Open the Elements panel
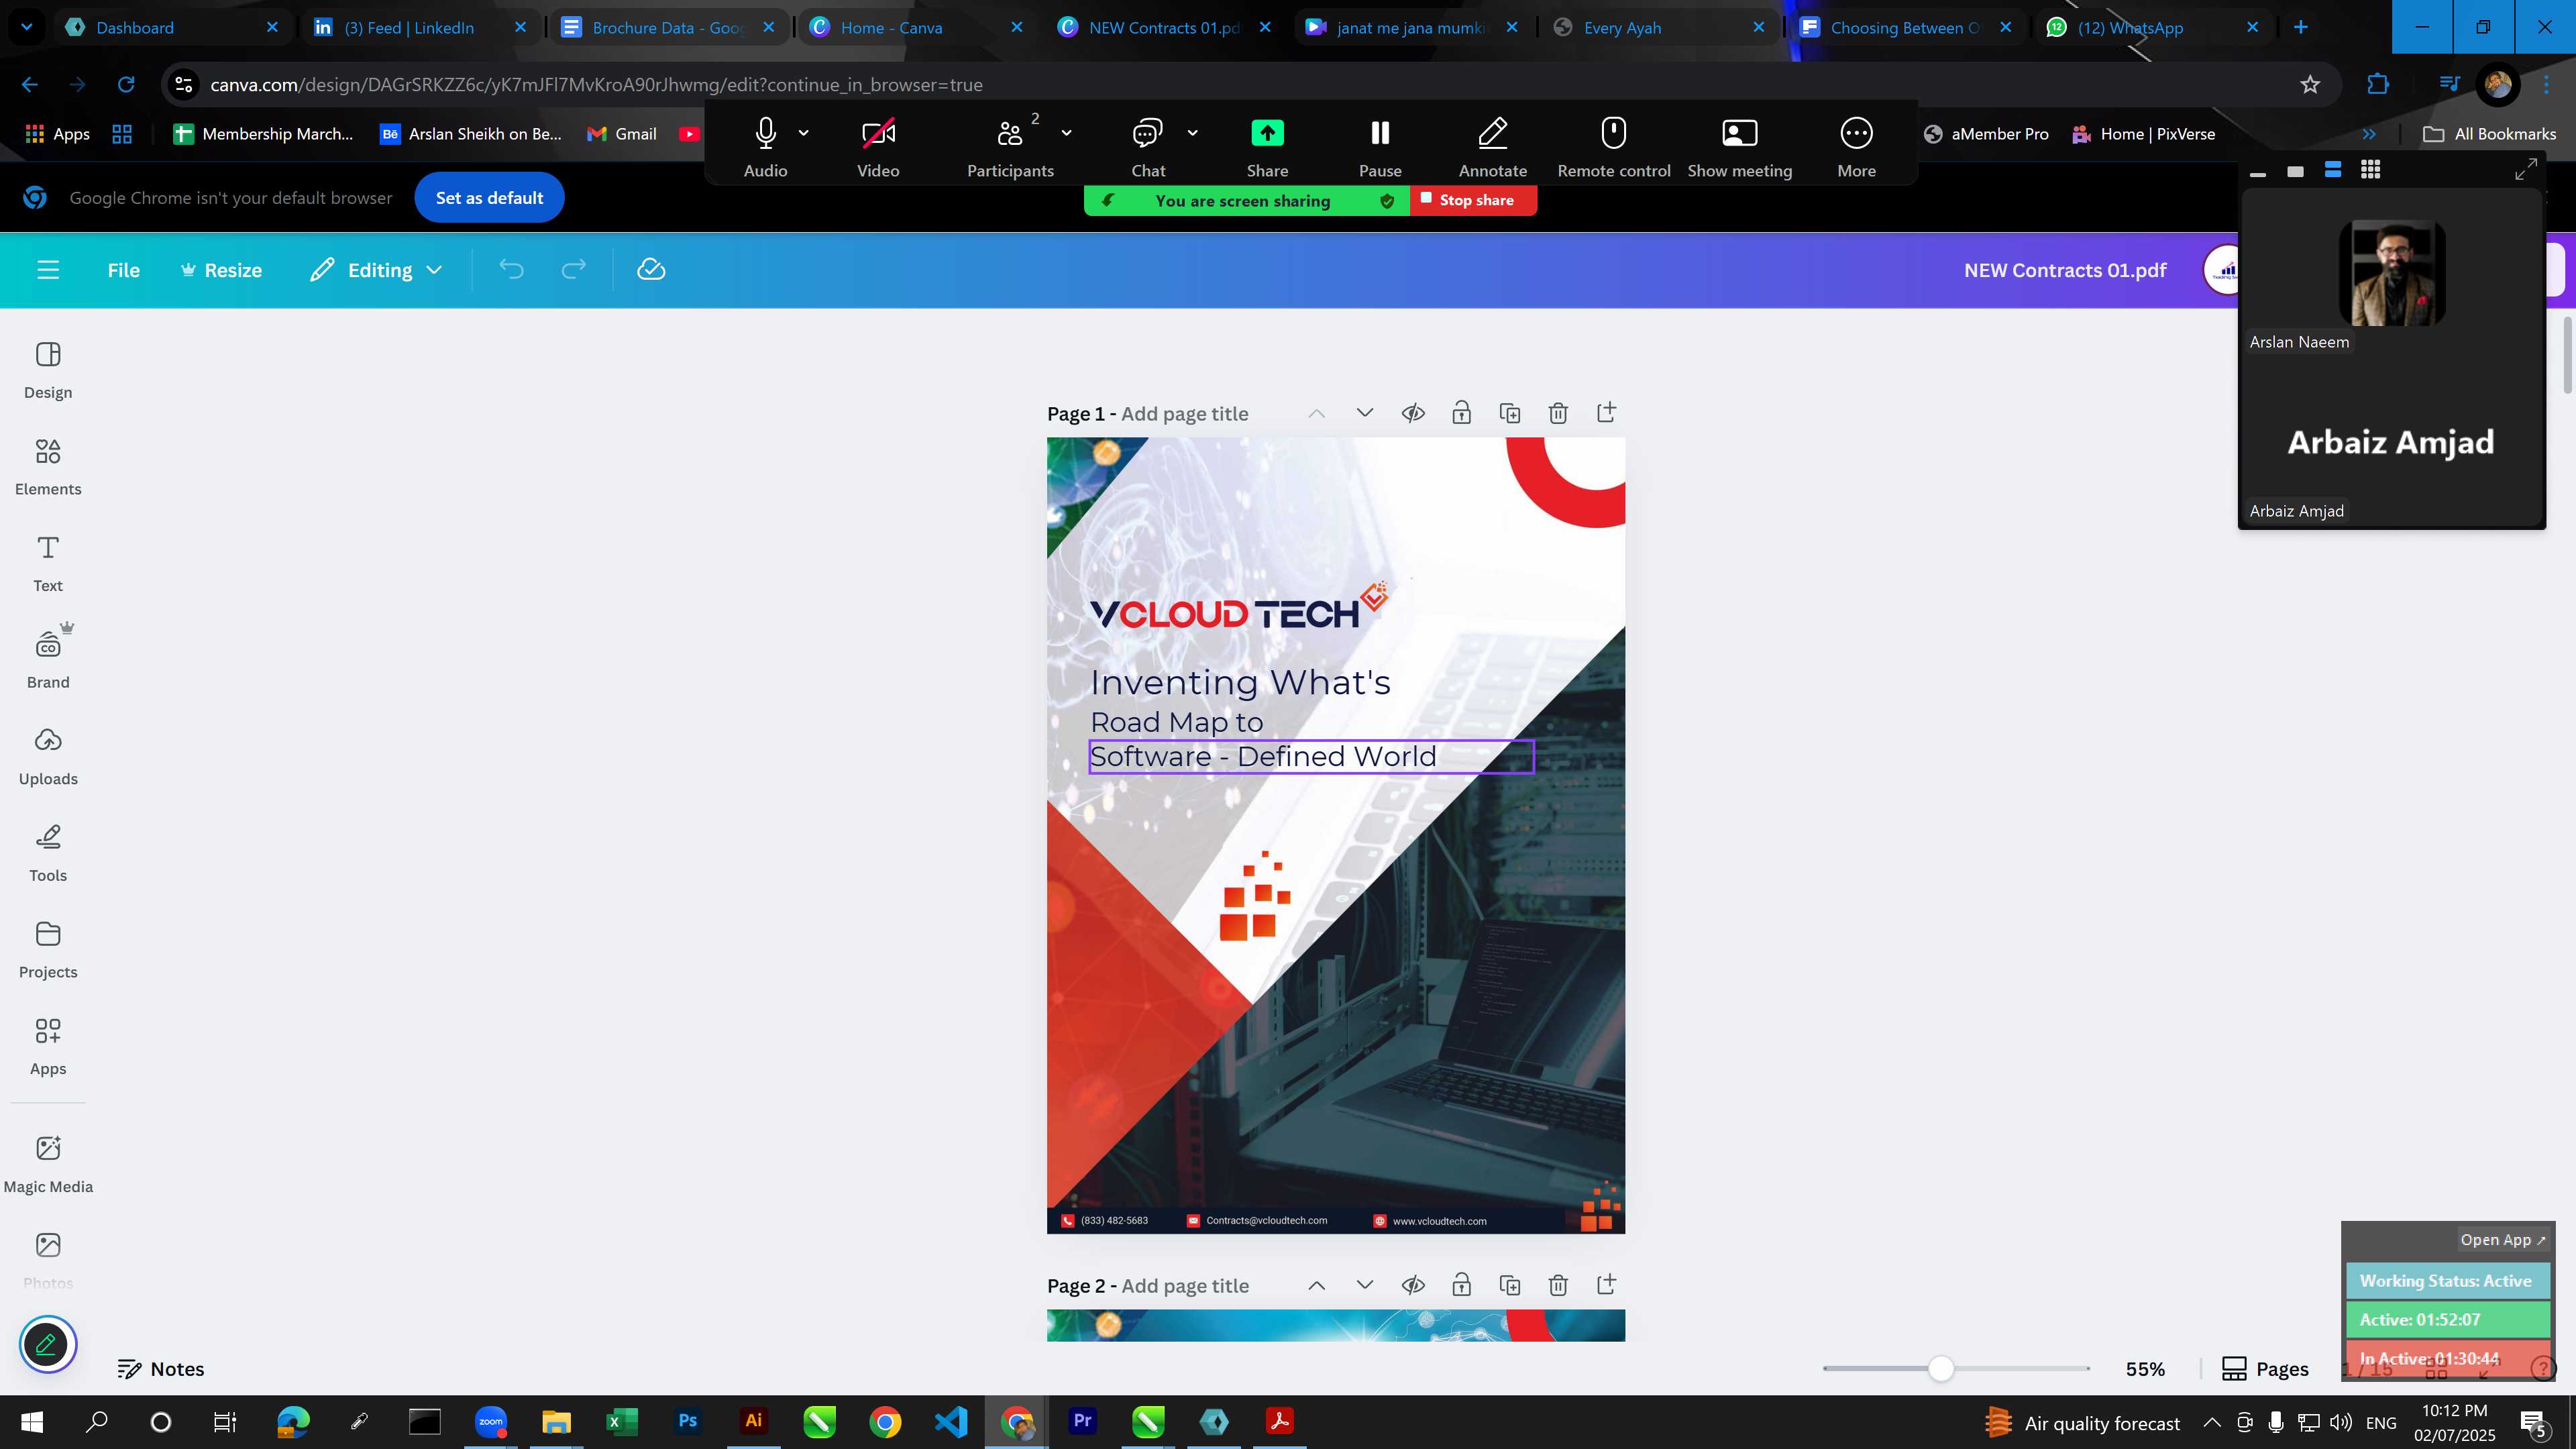2576x1449 pixels. [x=48, y=466]
